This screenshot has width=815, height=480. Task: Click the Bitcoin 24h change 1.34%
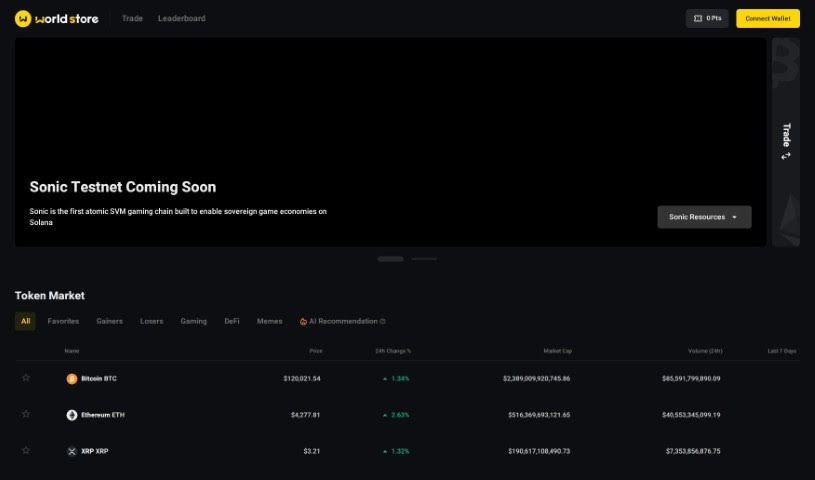[396, 379]
